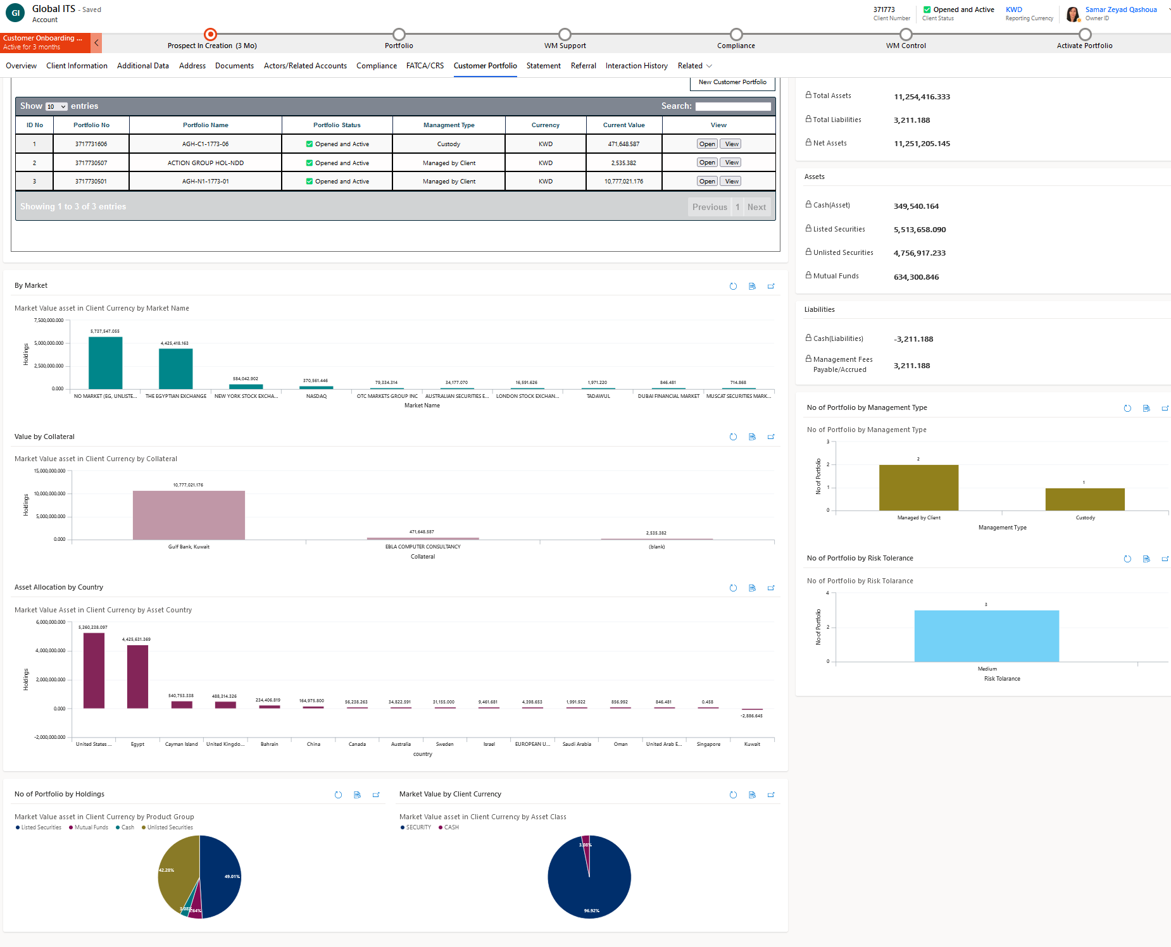Open portfolio AGH-N1-1773-01

[706, 182]
